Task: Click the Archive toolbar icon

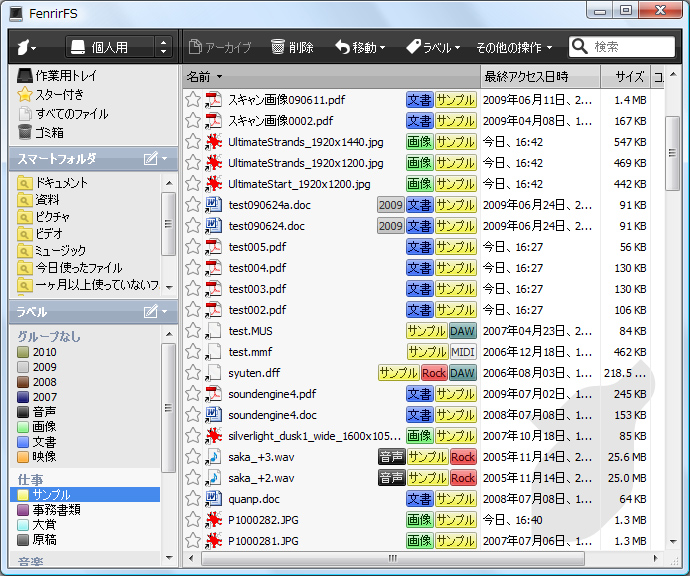Action: pos(195,47)
